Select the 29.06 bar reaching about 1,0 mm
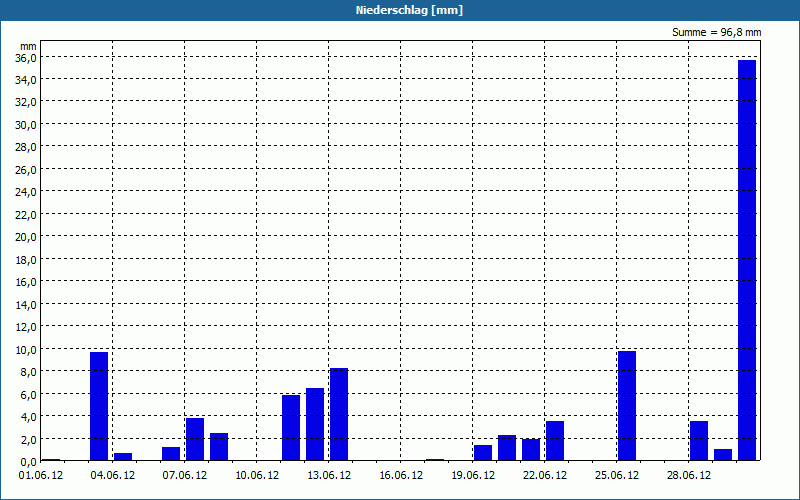 coord(723,455)
